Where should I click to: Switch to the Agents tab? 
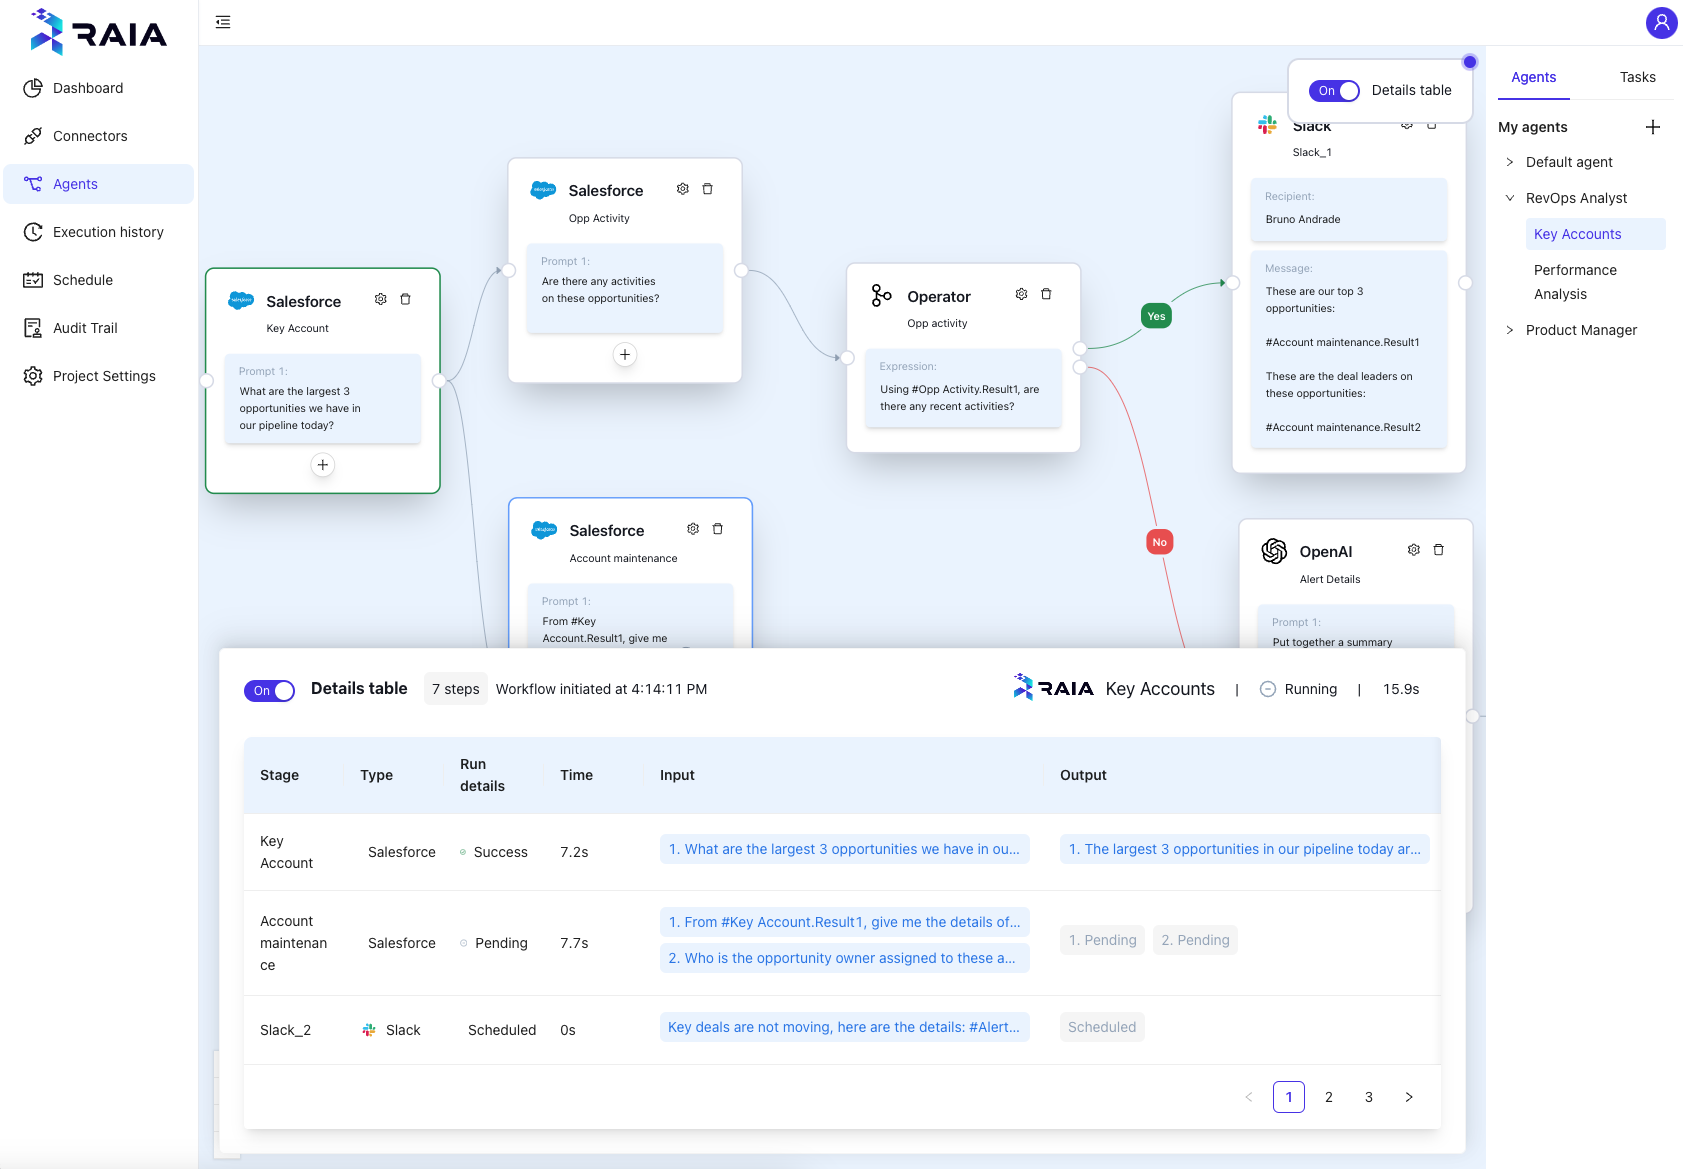[1534, 77]
